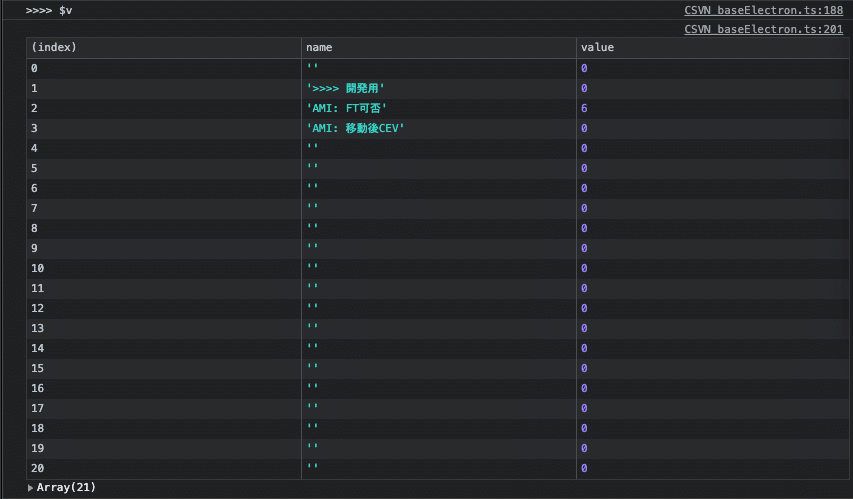
Task: Open CSVN_baseElectron.ts:201 source link
Action: (x=763, y=29)
